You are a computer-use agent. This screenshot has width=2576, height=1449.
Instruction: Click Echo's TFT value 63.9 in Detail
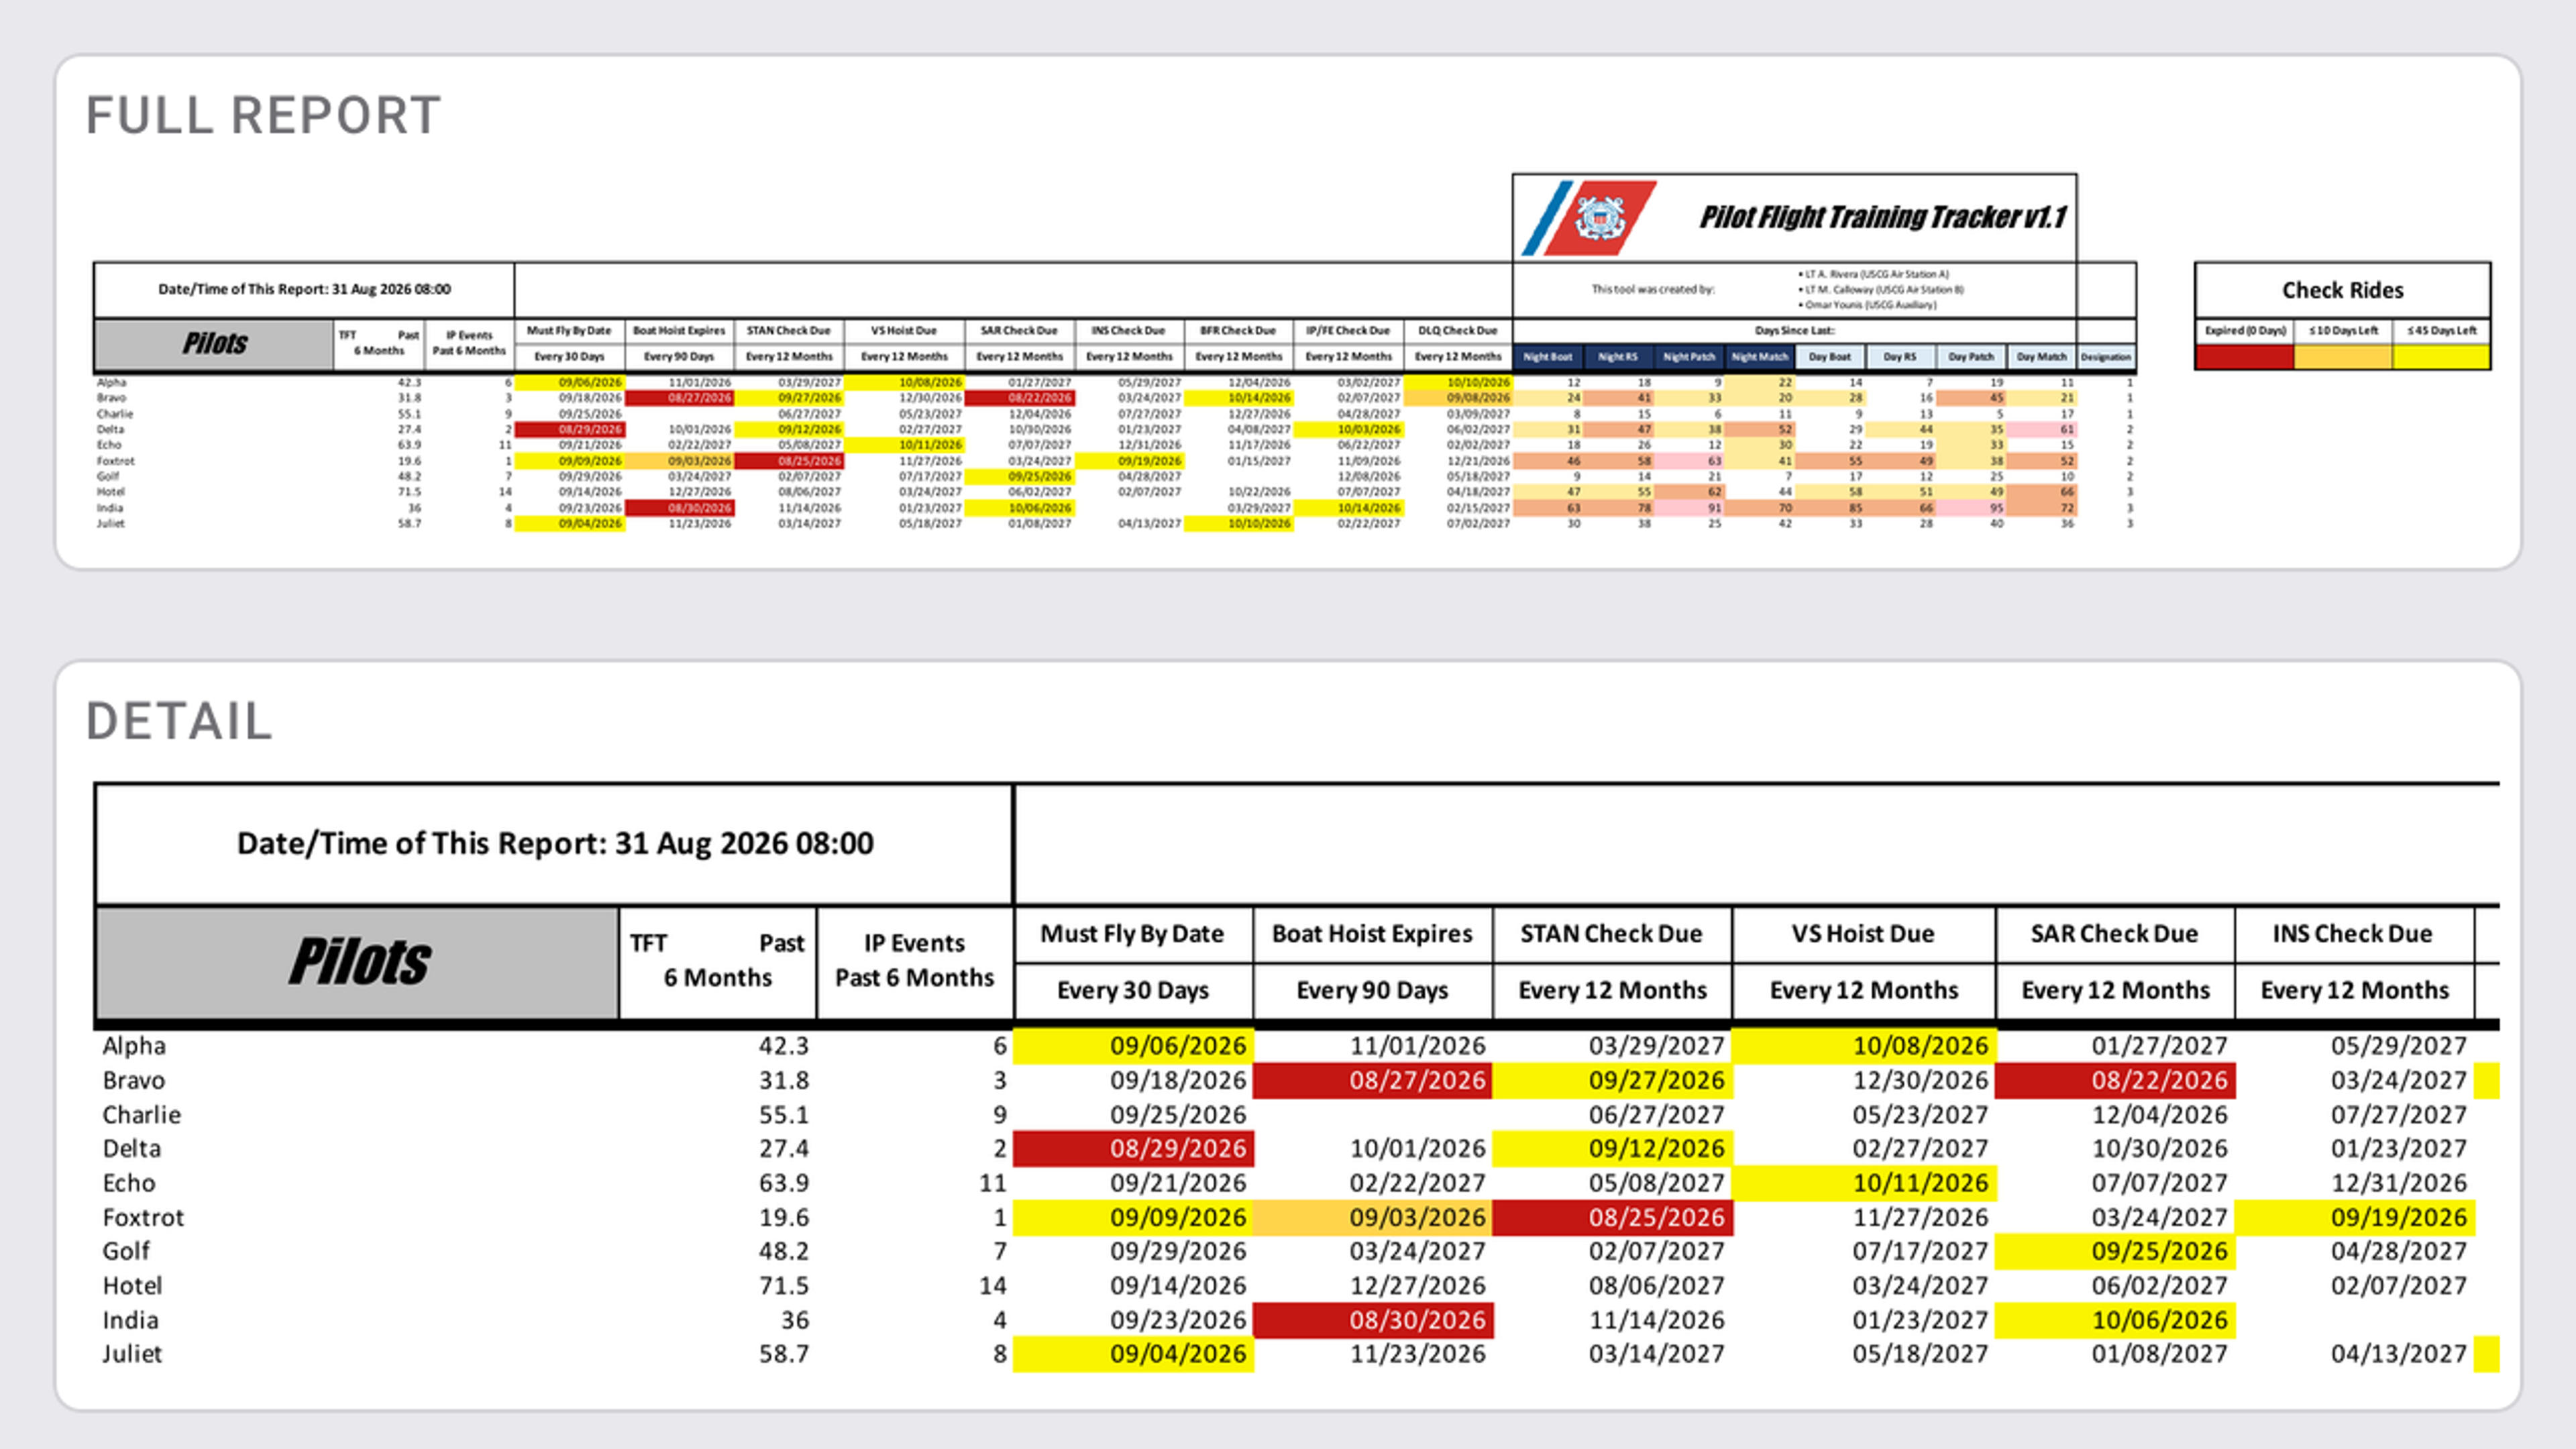pos(783,1183)
